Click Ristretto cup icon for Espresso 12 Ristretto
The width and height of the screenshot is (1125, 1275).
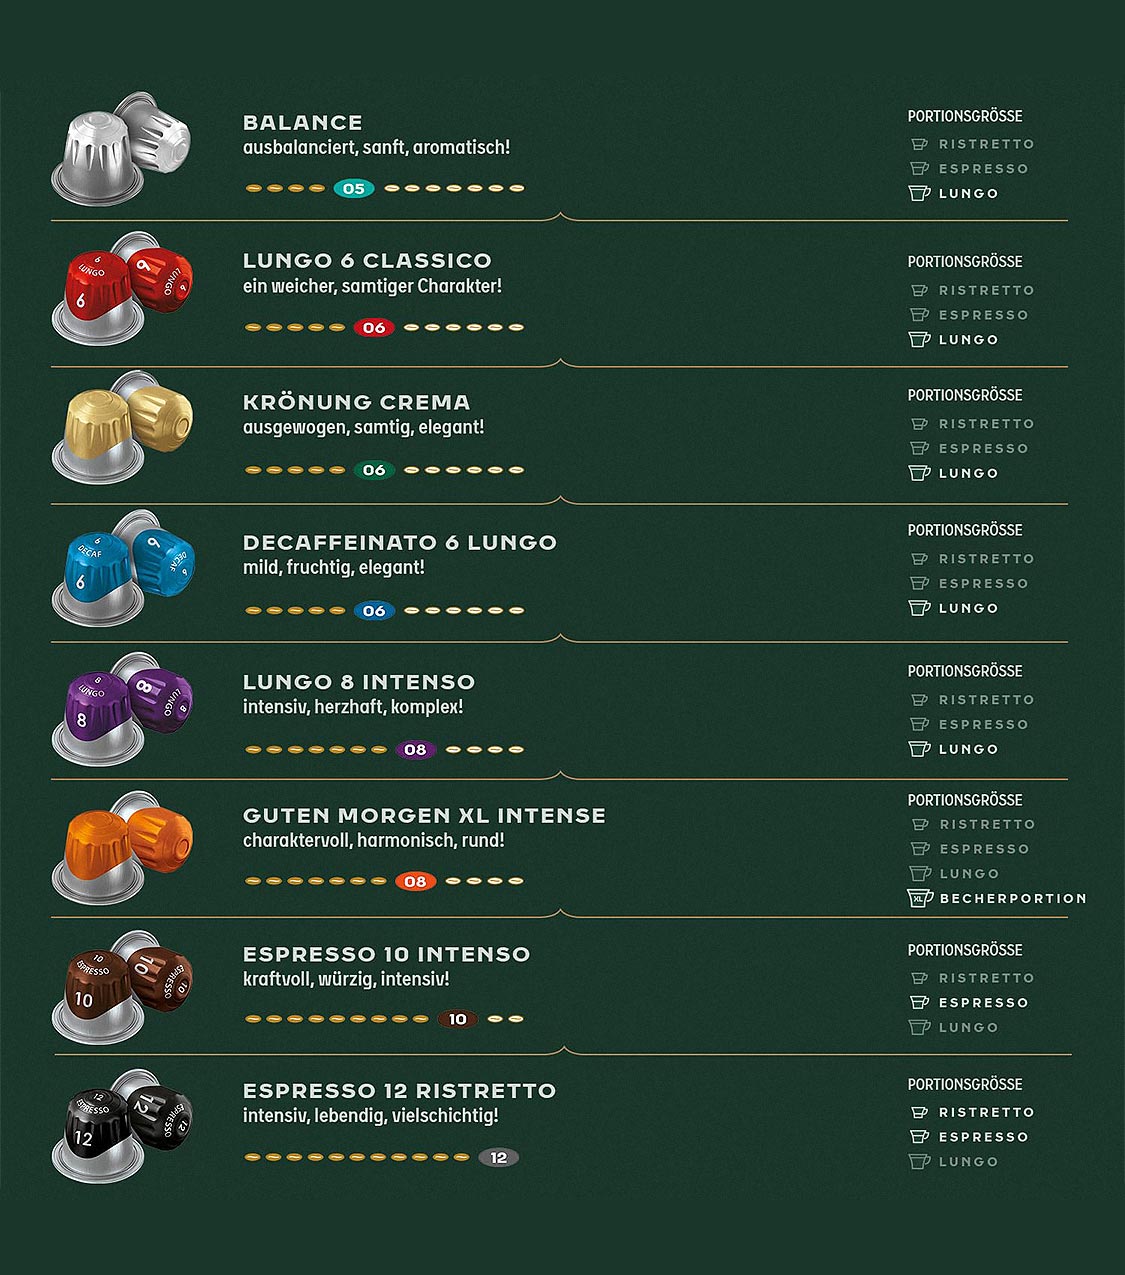919,1112
